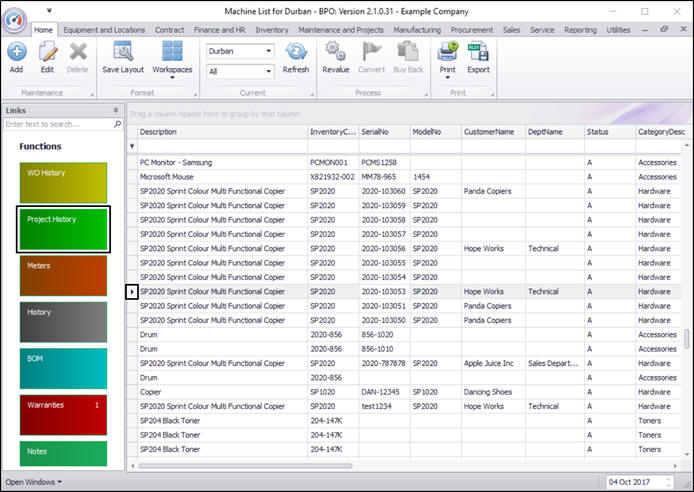694x492 pixels.
Task: Switch to the Inventory ribbon tab
Action: tap(272, 30)
